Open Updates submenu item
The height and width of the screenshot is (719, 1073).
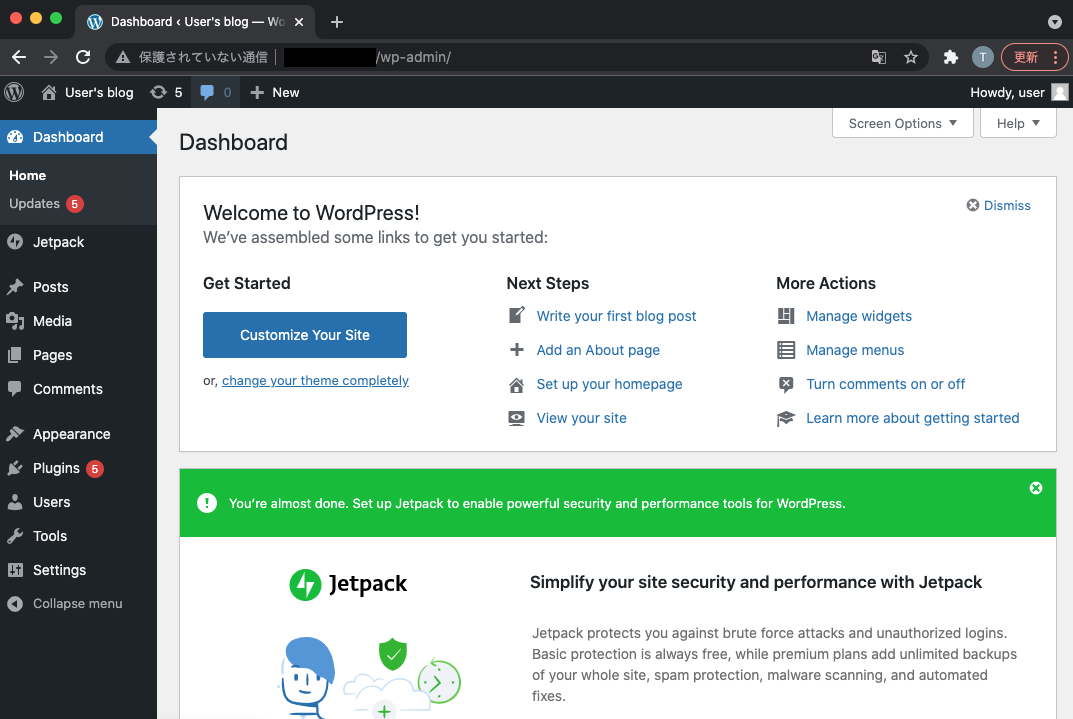click(x=46, y=203)
